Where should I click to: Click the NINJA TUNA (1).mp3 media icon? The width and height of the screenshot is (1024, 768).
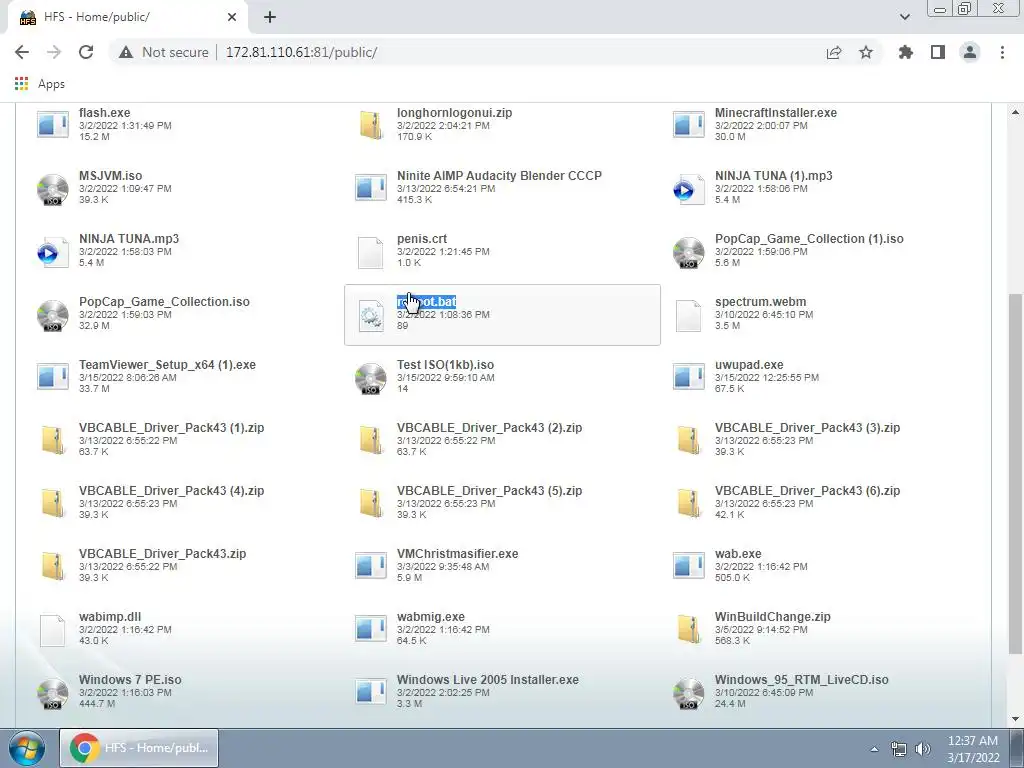pyautogui.click(x=688, y=189)
